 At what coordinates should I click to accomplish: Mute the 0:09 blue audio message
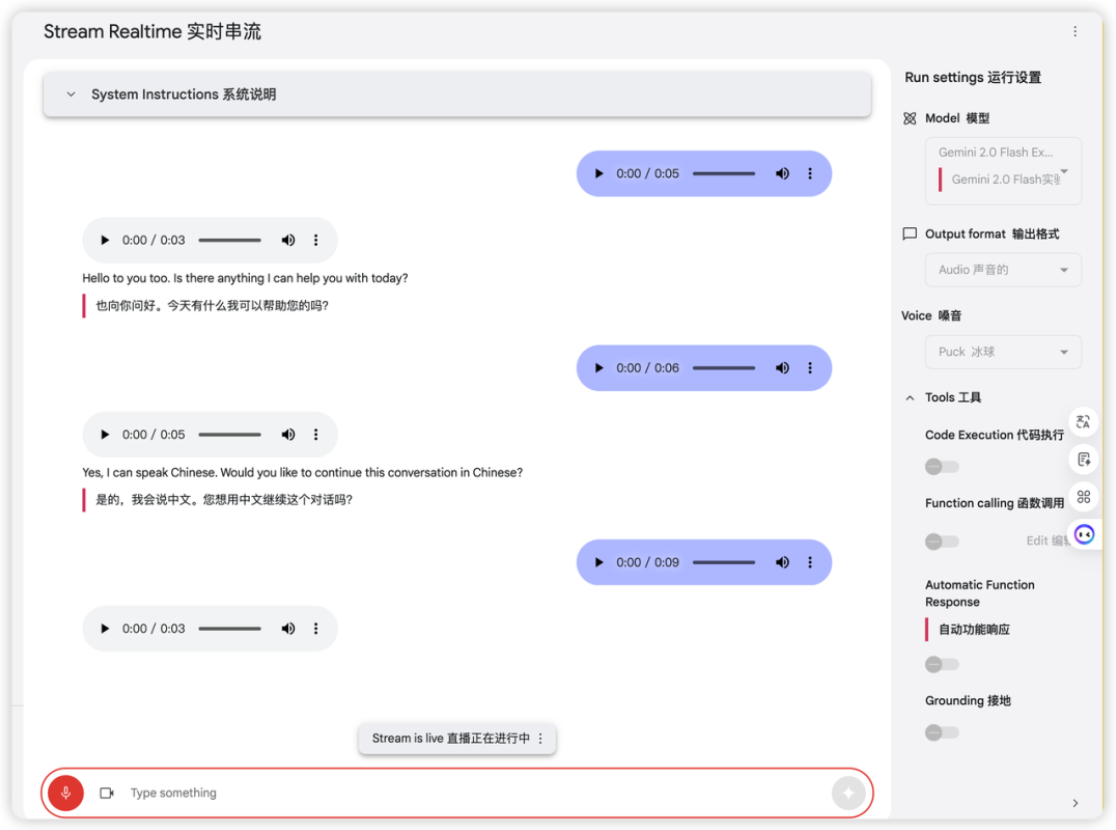pyautogui.click(x=782, y=562)
